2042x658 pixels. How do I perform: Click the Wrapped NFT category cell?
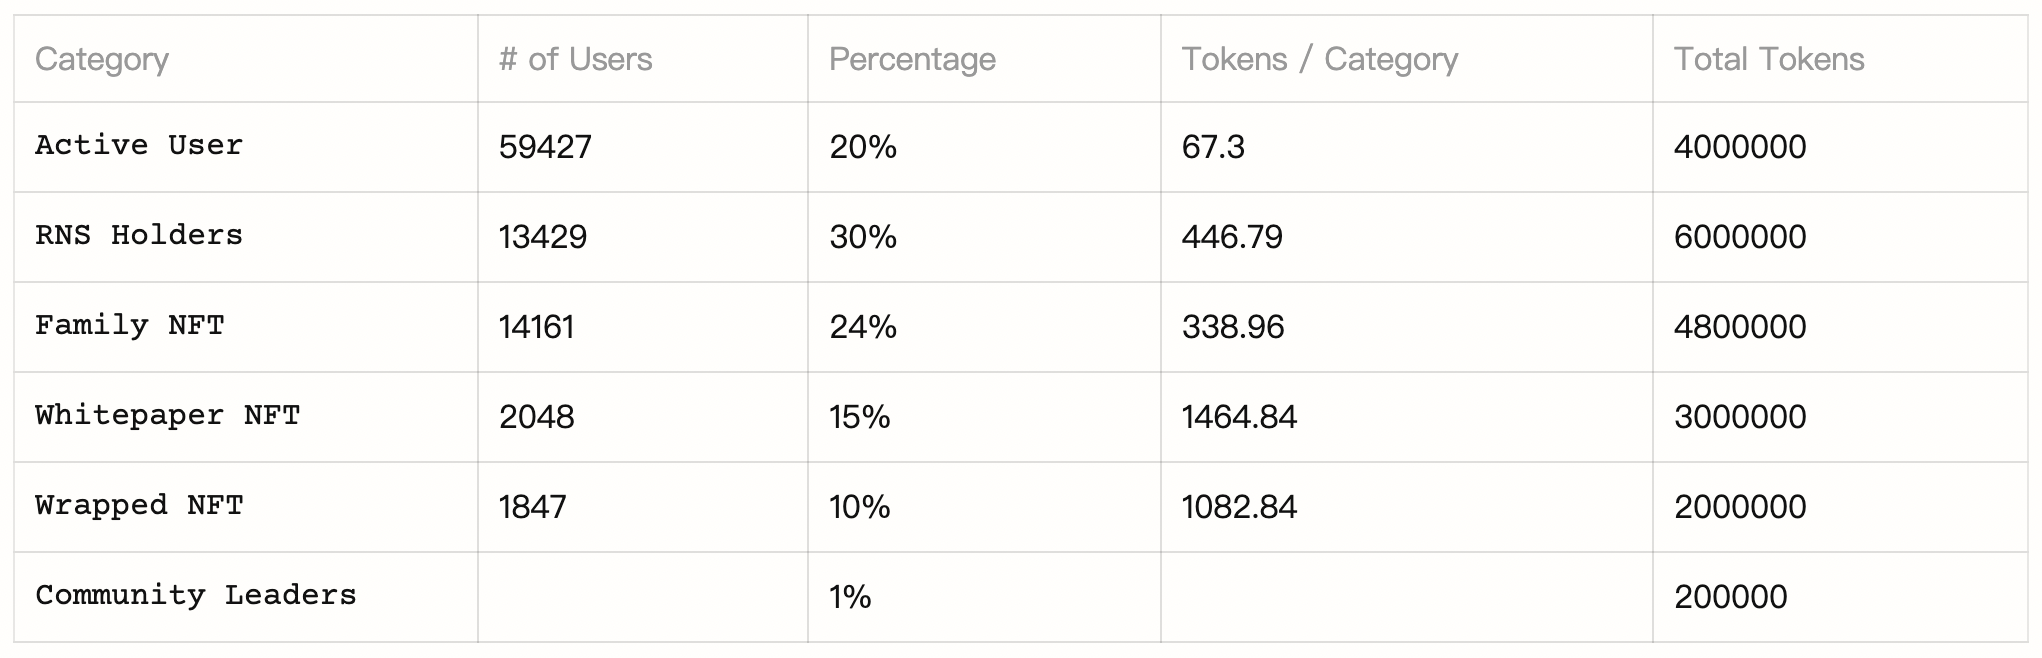coord(139,506)
